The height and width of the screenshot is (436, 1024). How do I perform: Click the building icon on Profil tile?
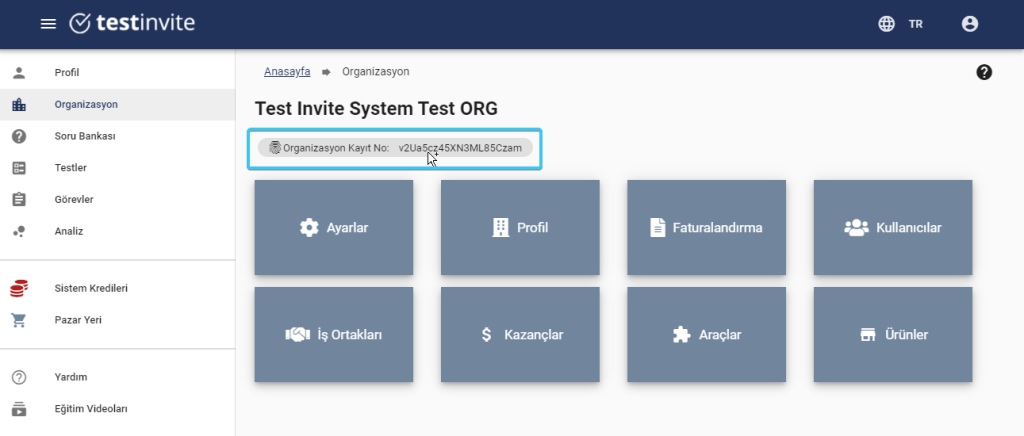tap(500, 228)
